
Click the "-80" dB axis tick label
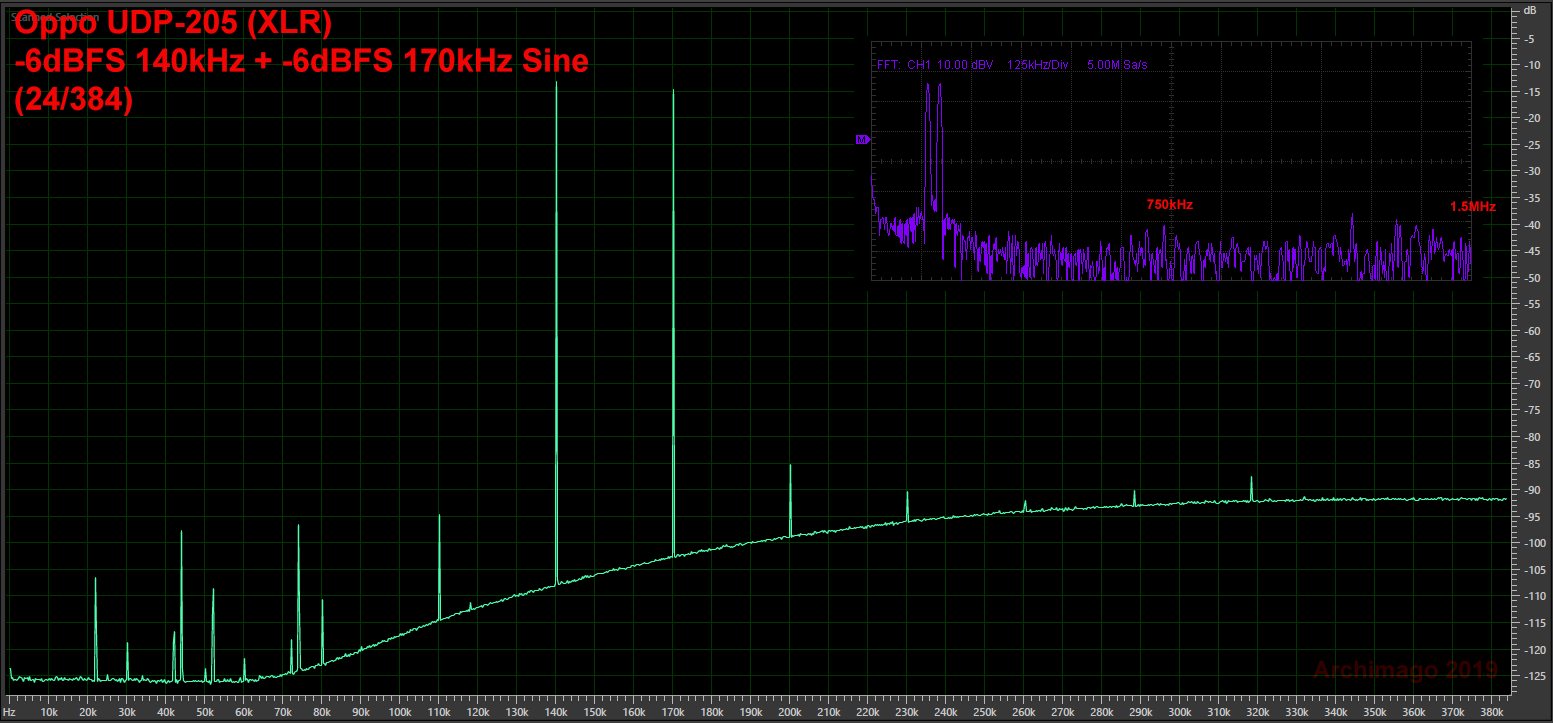1530,438
